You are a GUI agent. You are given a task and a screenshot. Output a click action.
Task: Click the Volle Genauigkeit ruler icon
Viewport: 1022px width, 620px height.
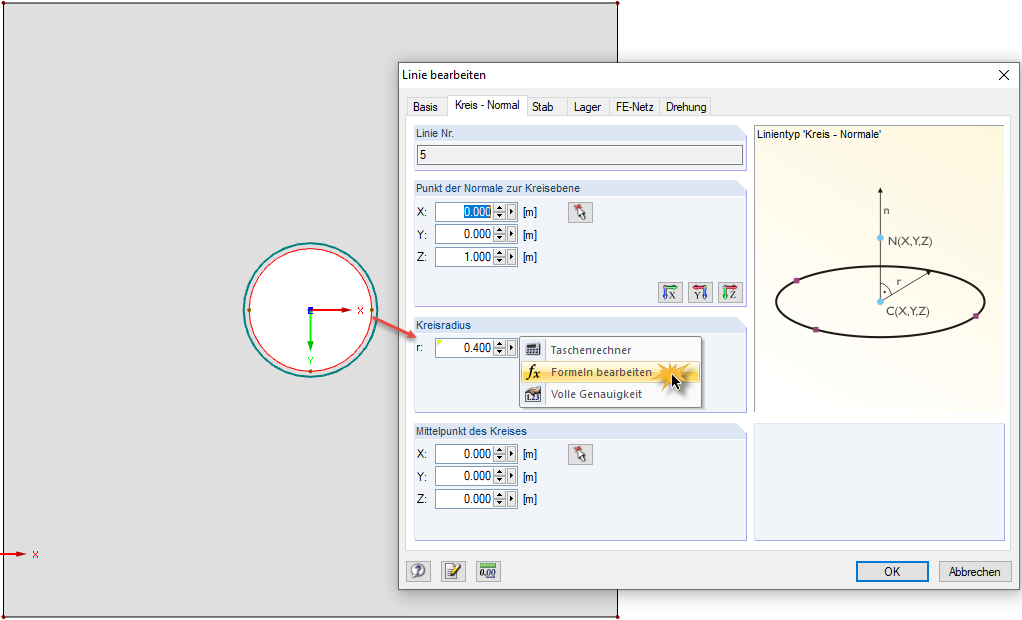[534, 394]
